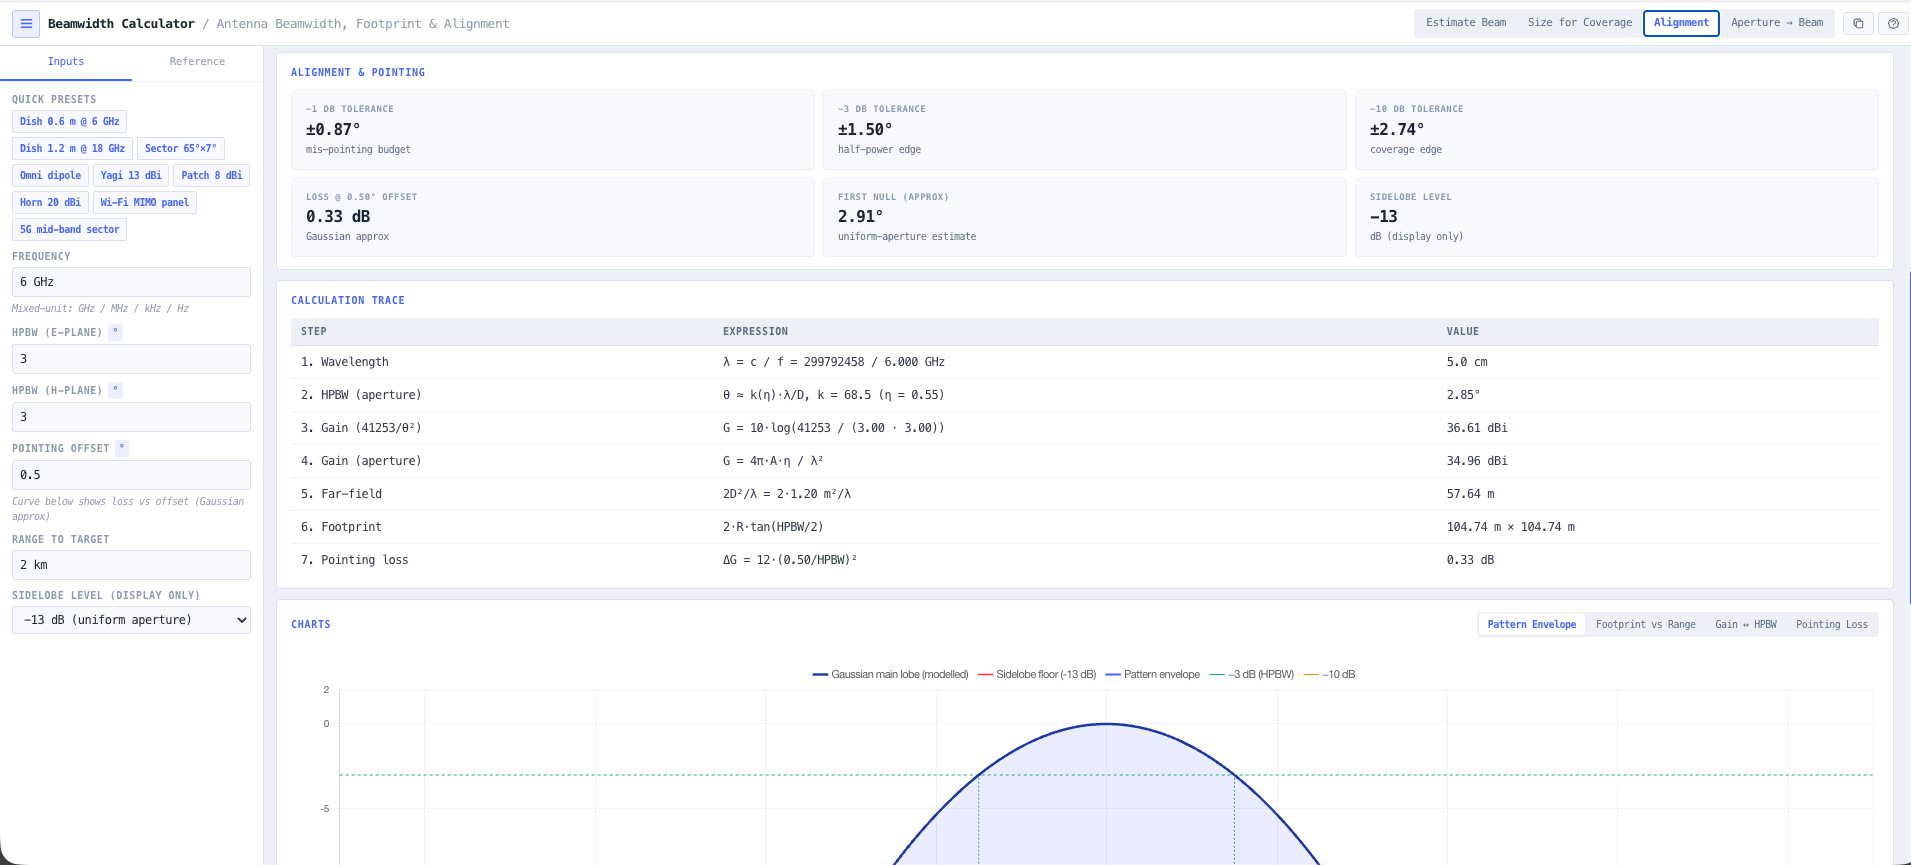
Task: Toggle 'Pattern envelope' legend entry
Action: (1152, 675)
